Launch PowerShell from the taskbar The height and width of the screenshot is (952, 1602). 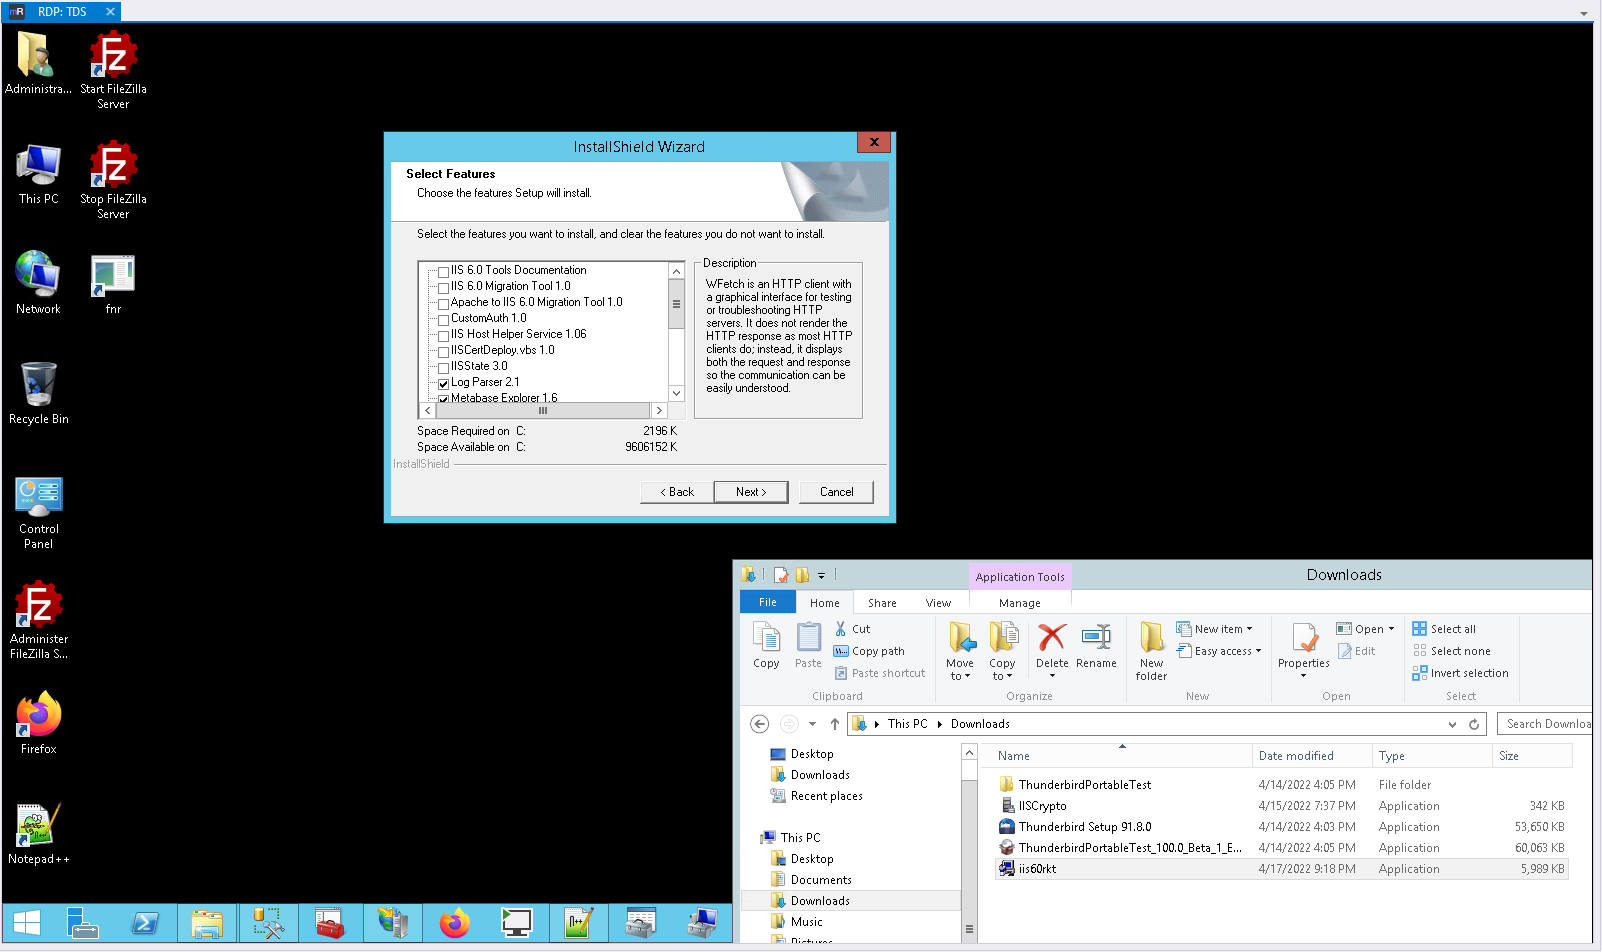click(x=145, y=923)
